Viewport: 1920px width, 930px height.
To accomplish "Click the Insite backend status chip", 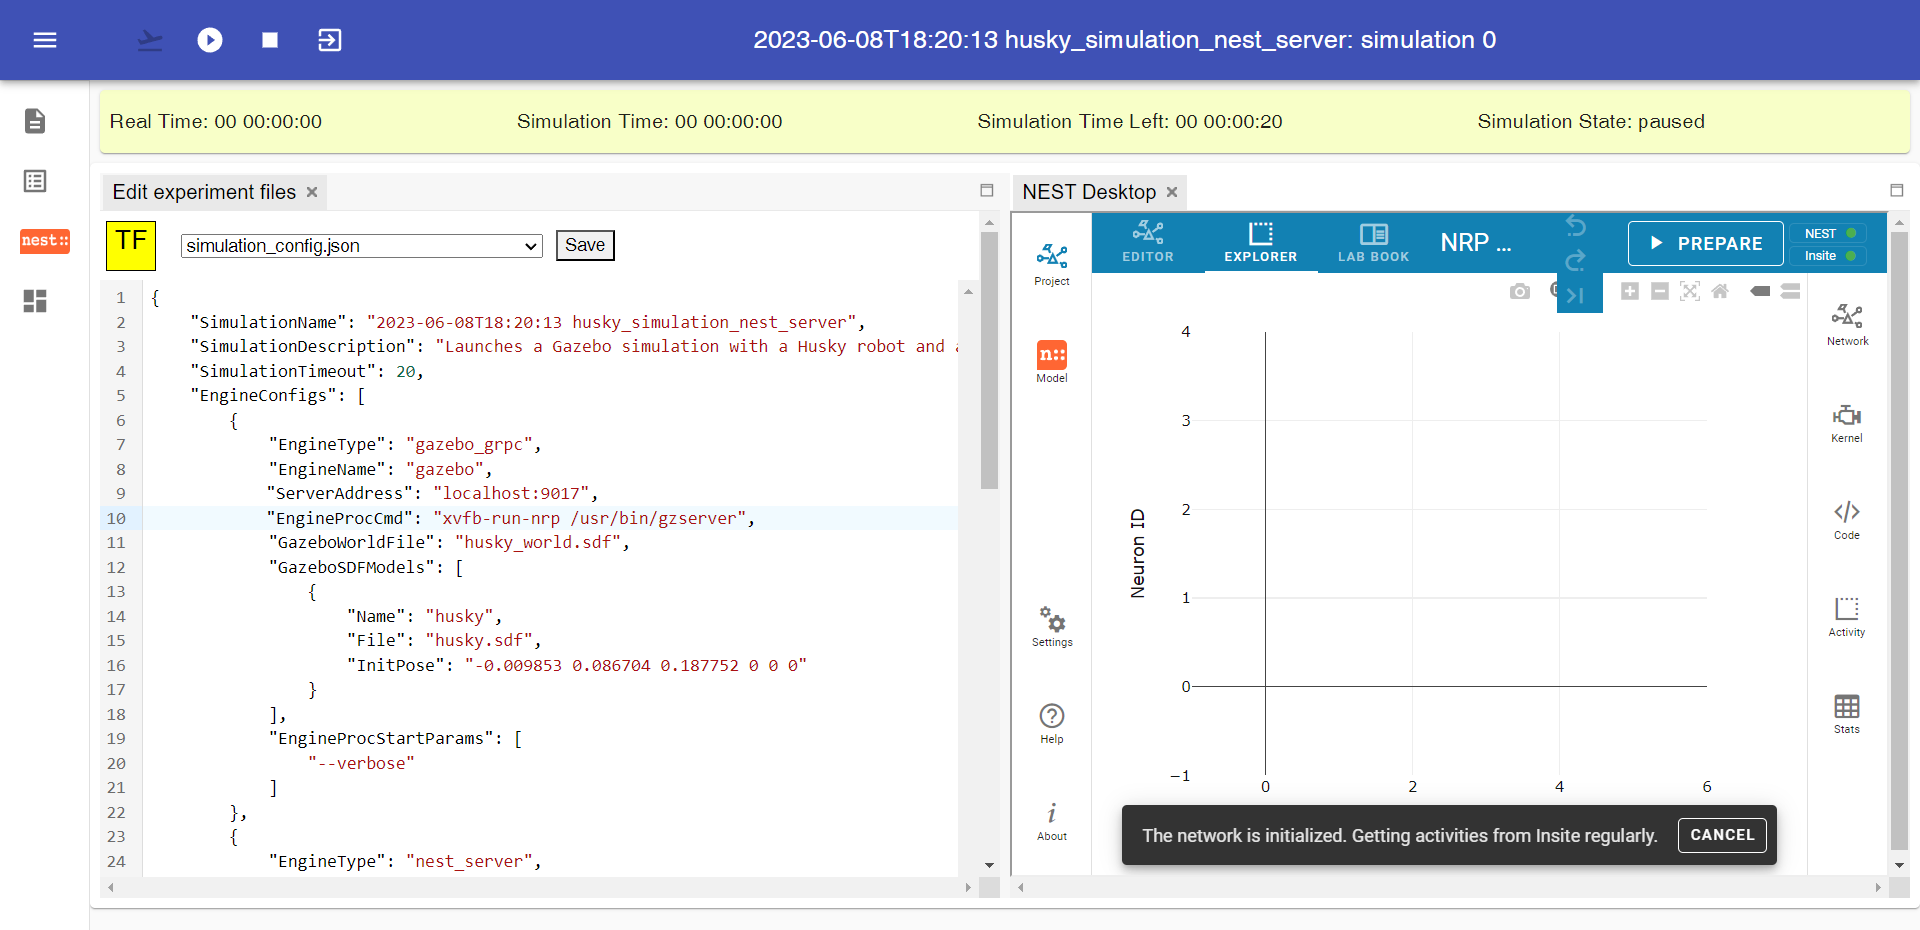I will pyautogui.click(x=1829, y=256).
